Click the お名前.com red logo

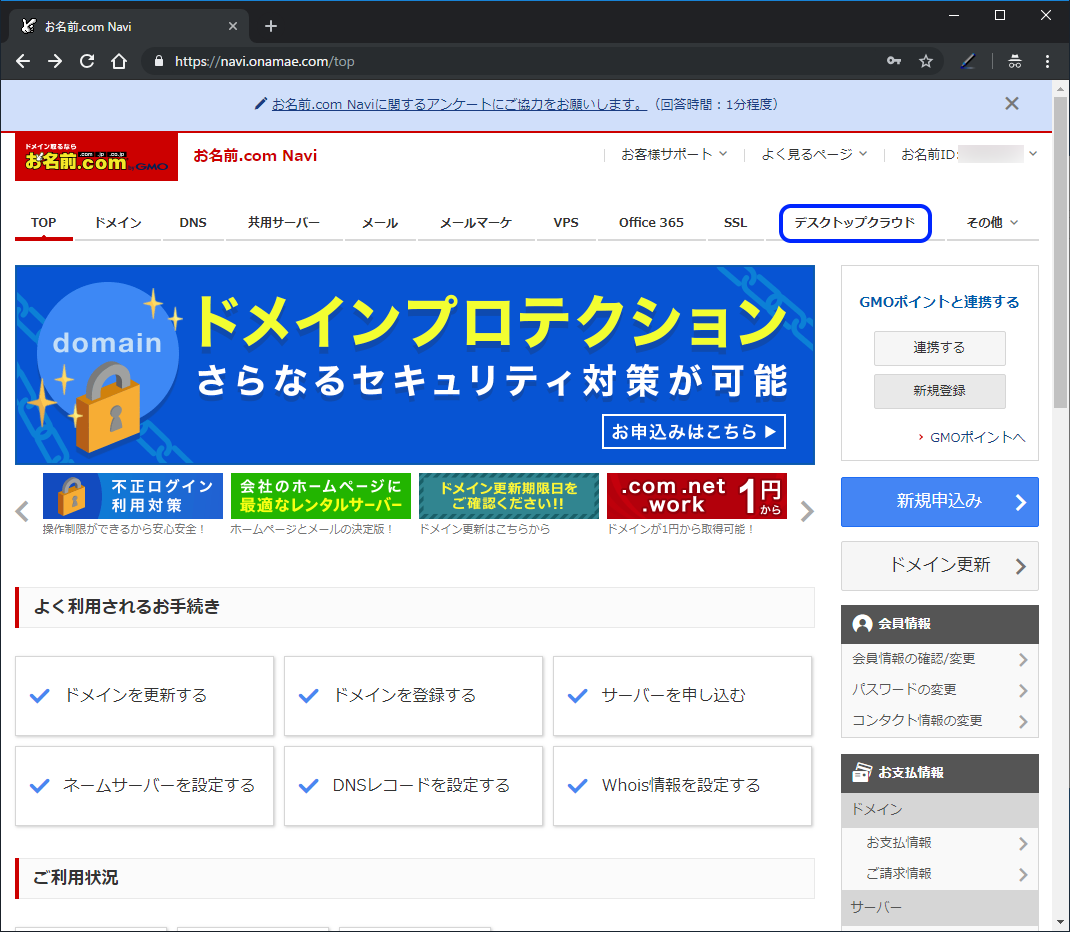point(96,157)
